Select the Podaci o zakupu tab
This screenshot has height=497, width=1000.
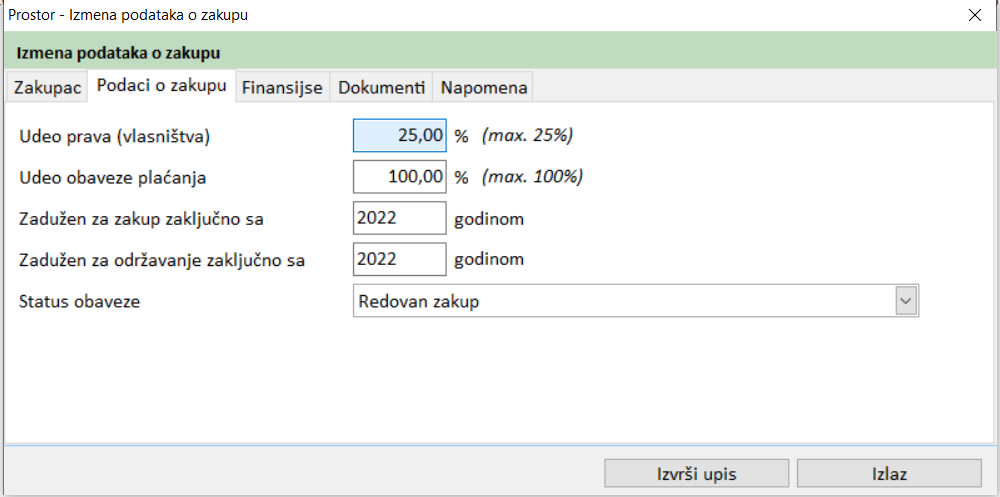(161, 86)
